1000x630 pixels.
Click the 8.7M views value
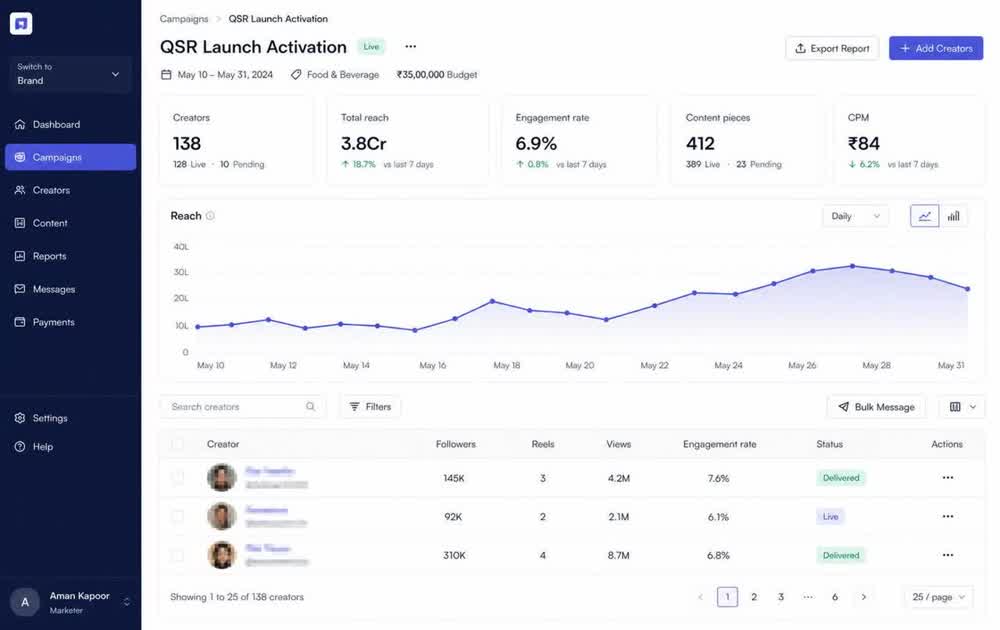619,555
